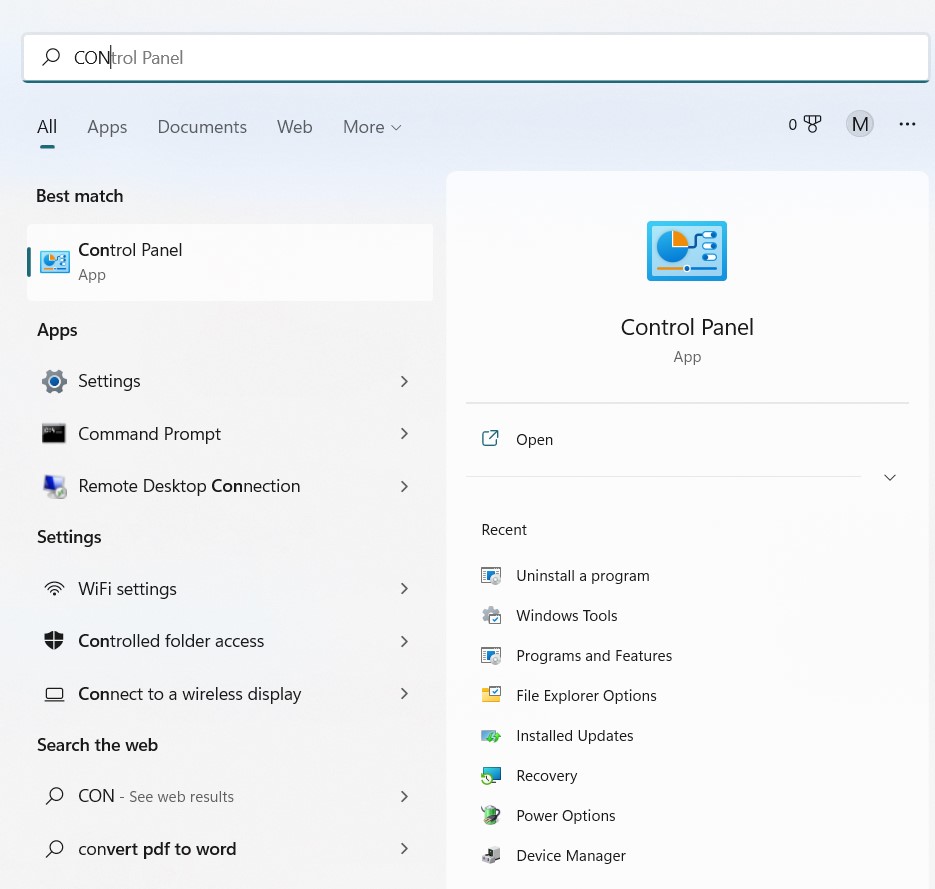The image size is (935, 889).
Task: Launch Command Prompt from Apps
Action: [x=149, y=433]
